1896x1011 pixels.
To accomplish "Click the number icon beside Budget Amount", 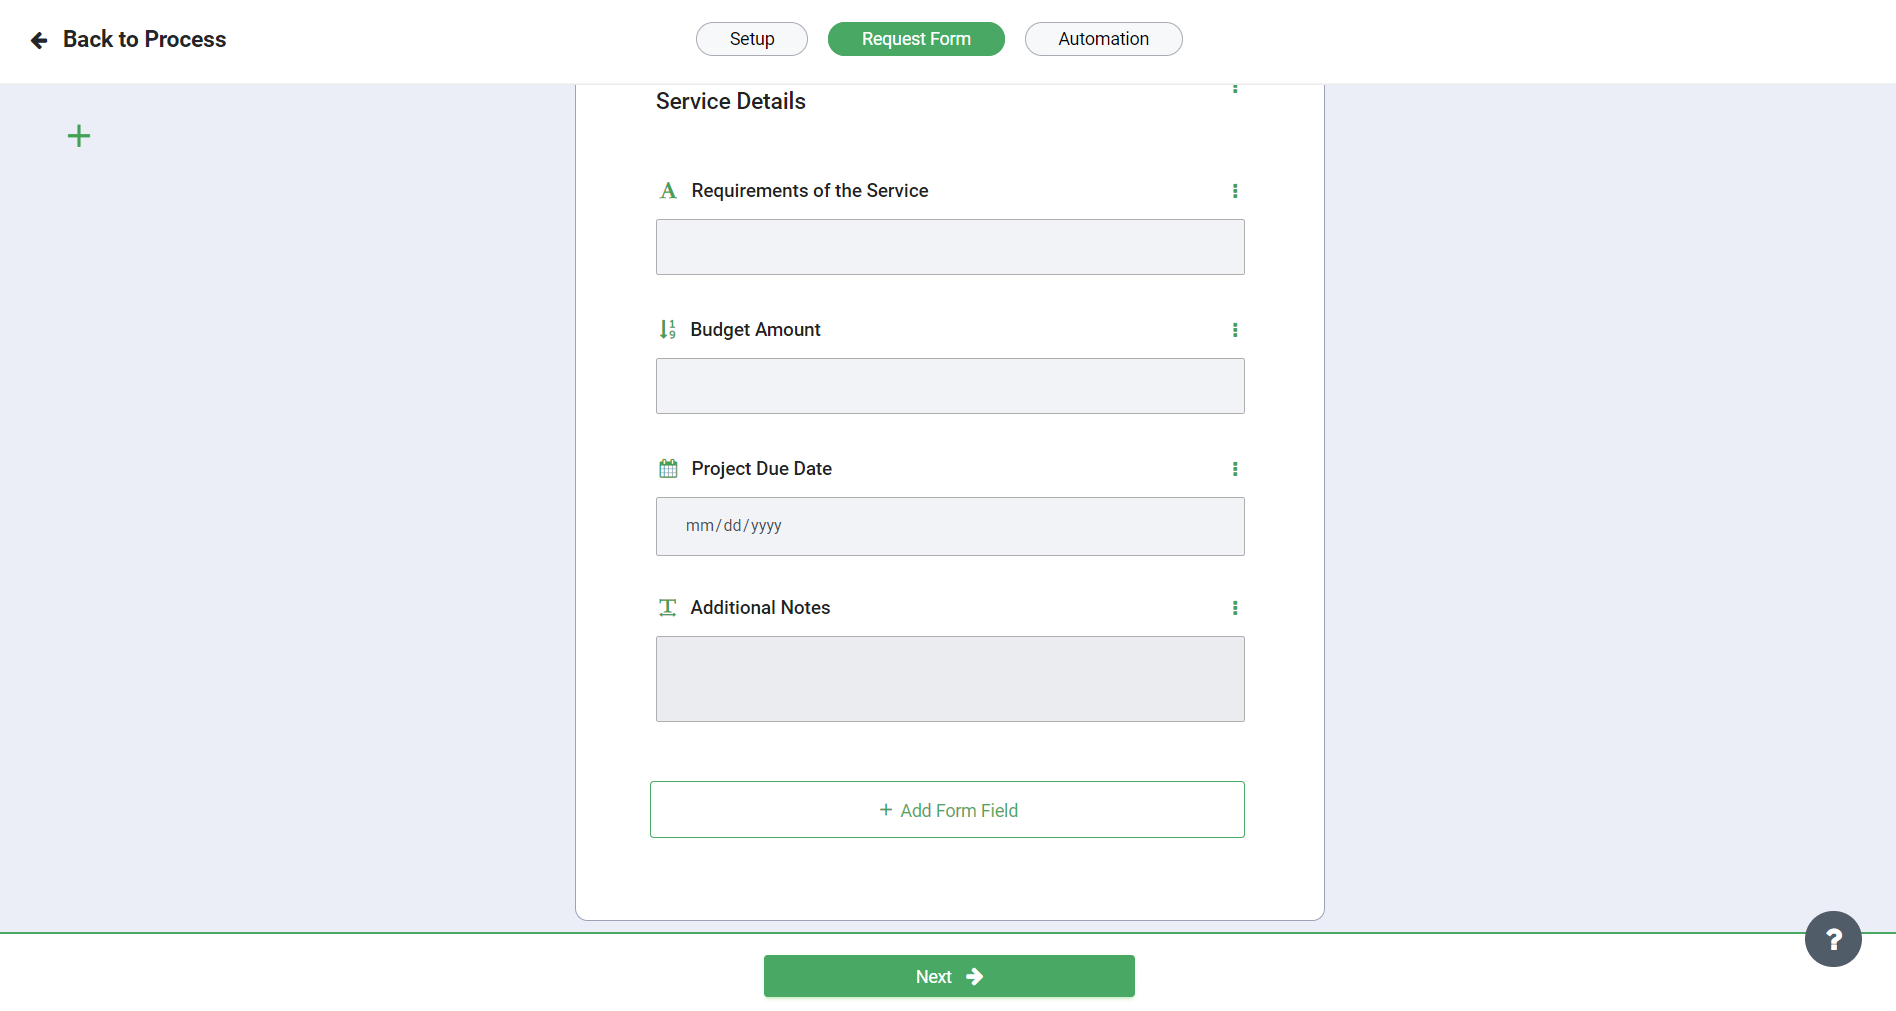I will pos(668,329).
